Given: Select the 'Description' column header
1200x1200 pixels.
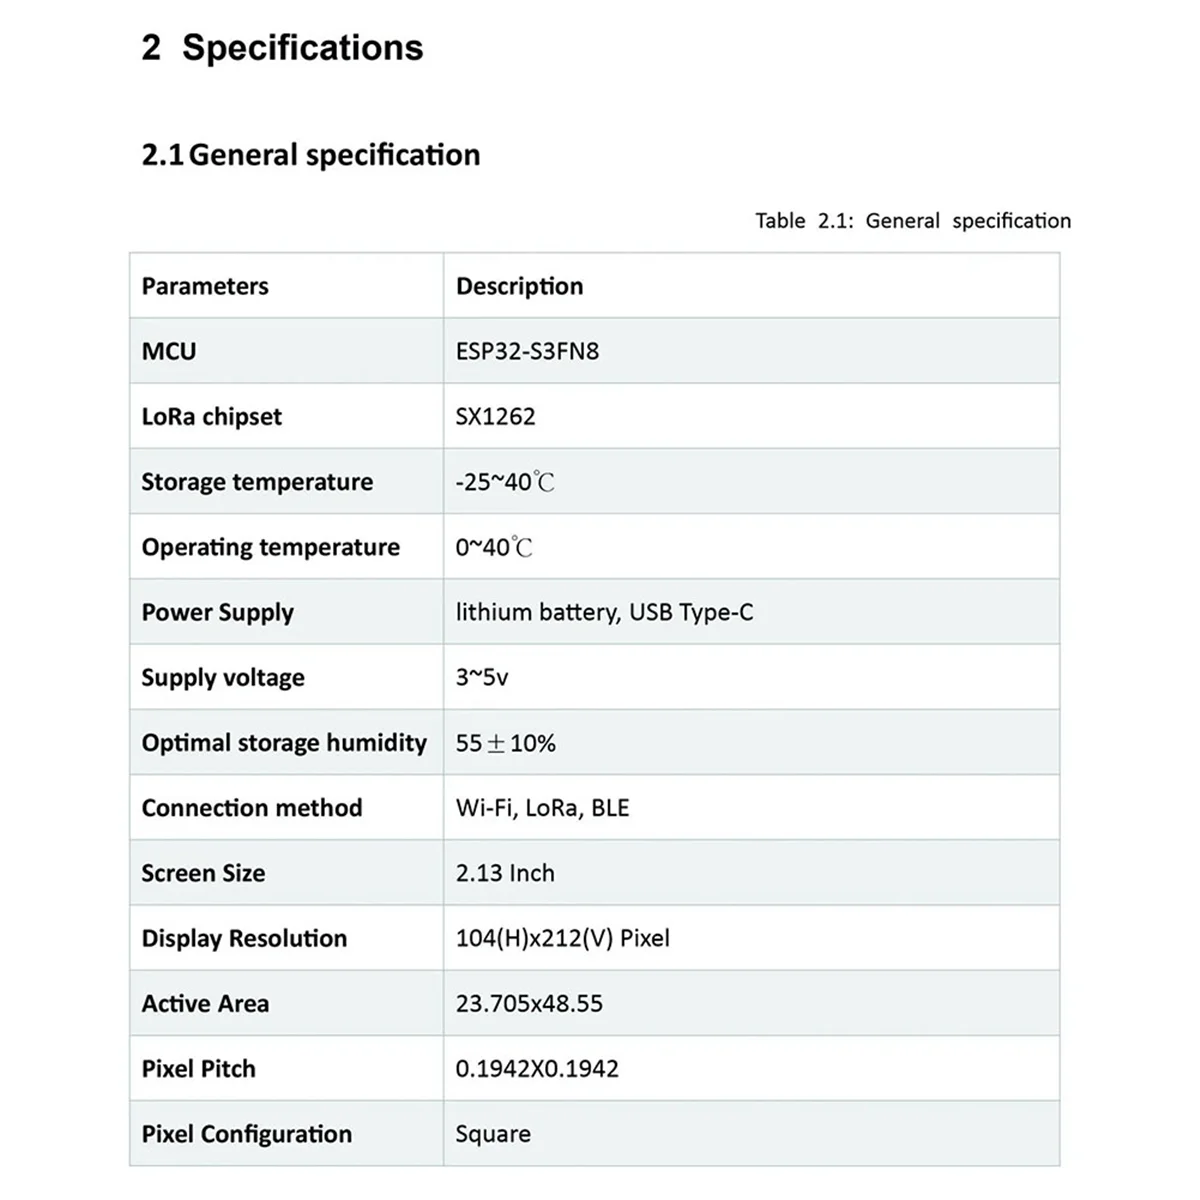Looking at the screenshot, I should pos(519,286).
